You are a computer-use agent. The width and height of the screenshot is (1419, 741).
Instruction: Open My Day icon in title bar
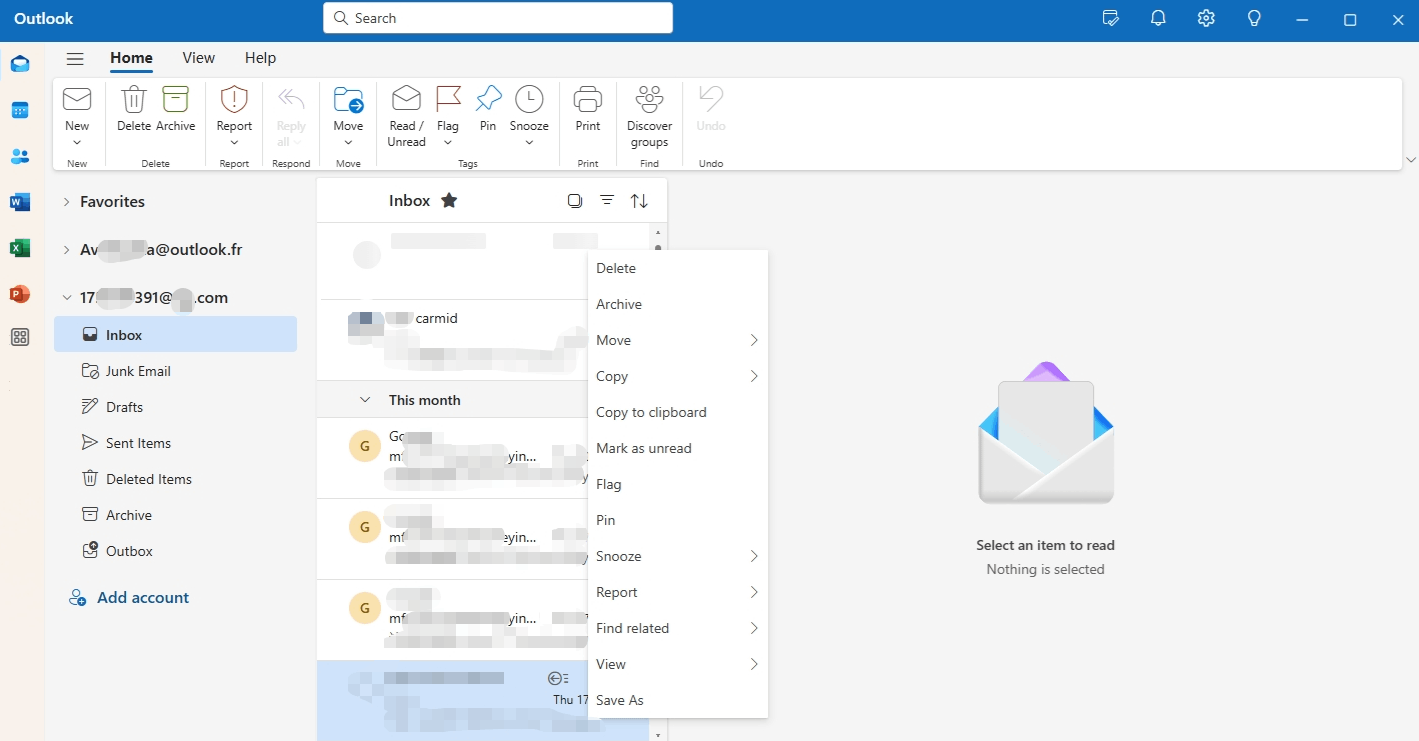click(x=1110, y=18)
